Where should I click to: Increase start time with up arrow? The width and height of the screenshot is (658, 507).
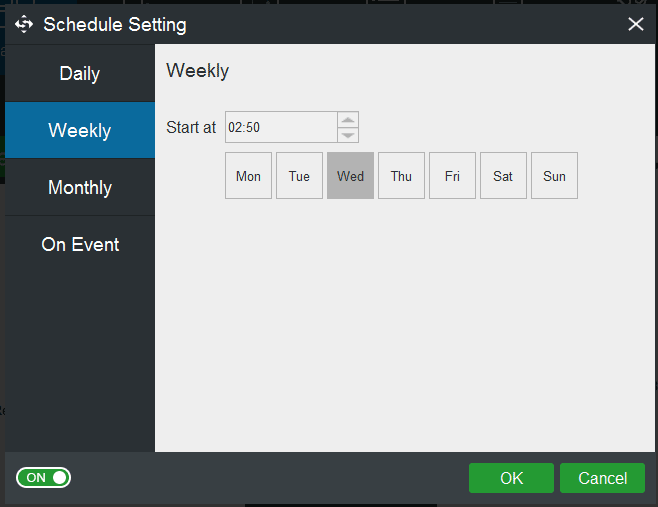point(348,120)
